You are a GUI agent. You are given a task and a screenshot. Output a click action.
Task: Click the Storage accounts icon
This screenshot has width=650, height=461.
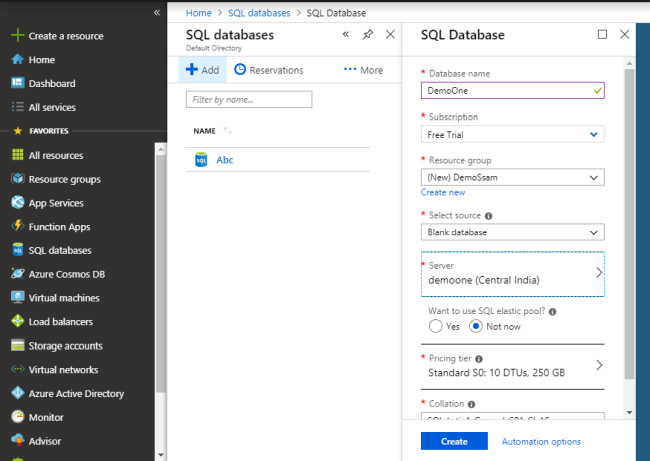pyautogui.click(x=17, y=345)
